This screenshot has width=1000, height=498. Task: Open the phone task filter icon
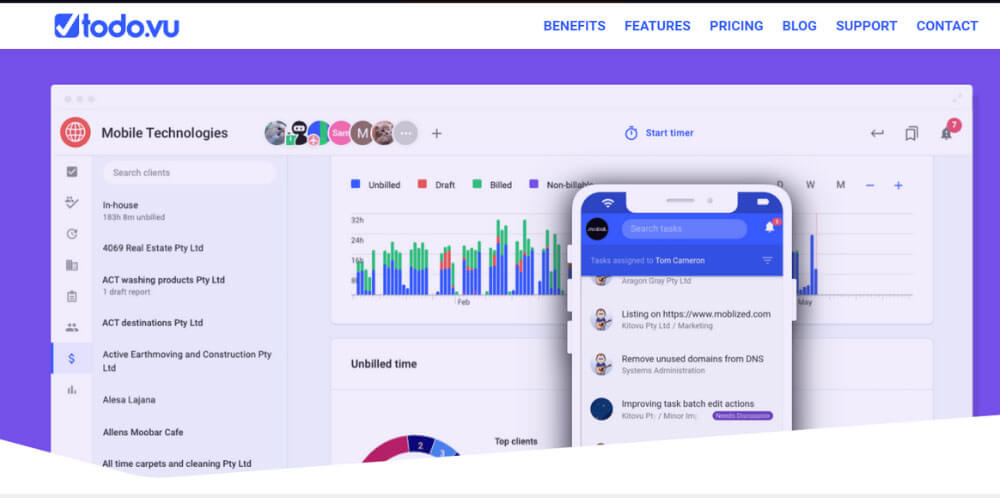(767, 260)
